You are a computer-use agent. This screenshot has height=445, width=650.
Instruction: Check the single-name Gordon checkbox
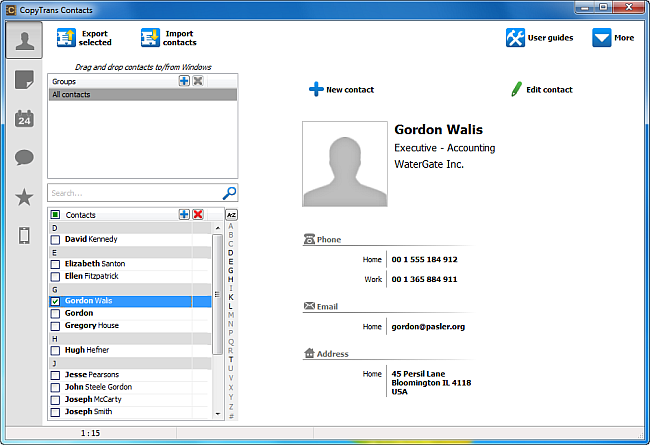click(x=55, y=314)
